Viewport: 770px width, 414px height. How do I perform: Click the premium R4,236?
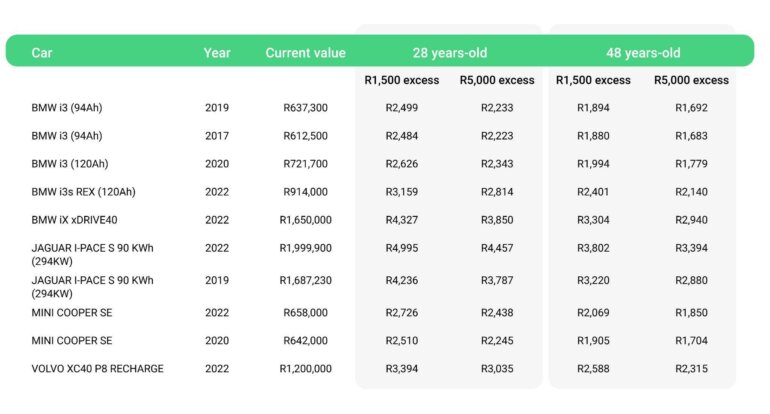[x=402, y=280]
